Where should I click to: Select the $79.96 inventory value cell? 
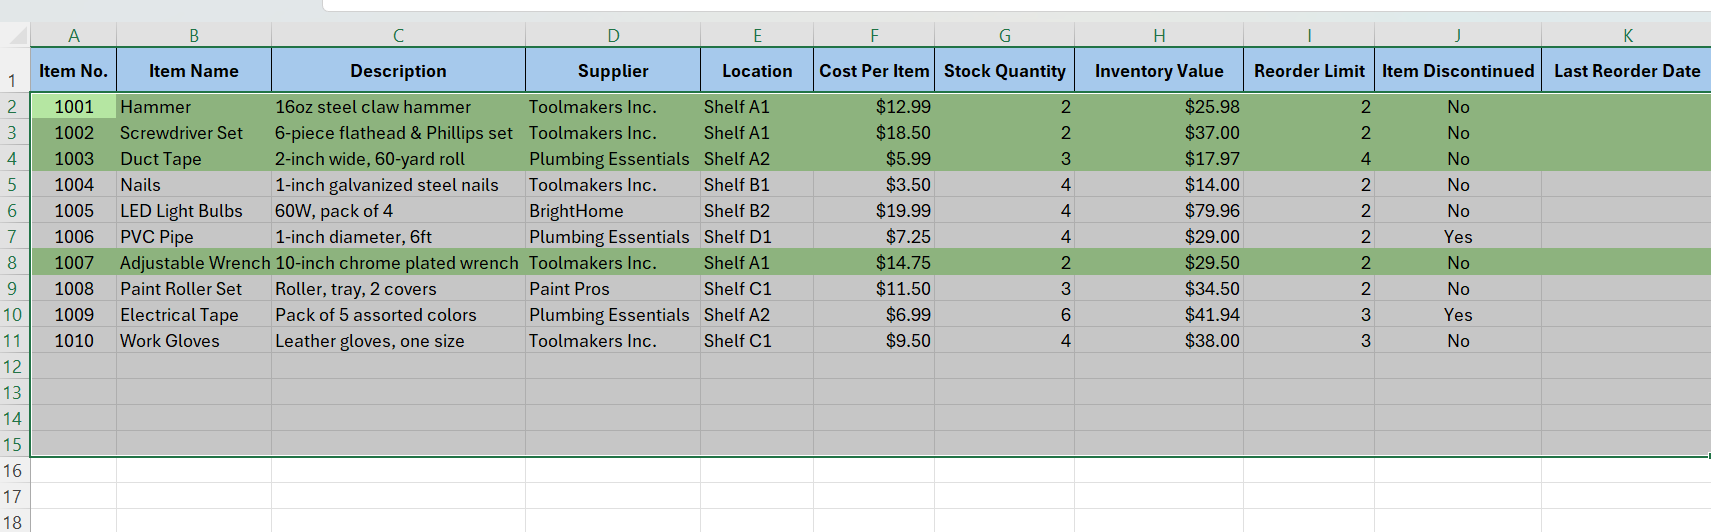(1158, 211)
